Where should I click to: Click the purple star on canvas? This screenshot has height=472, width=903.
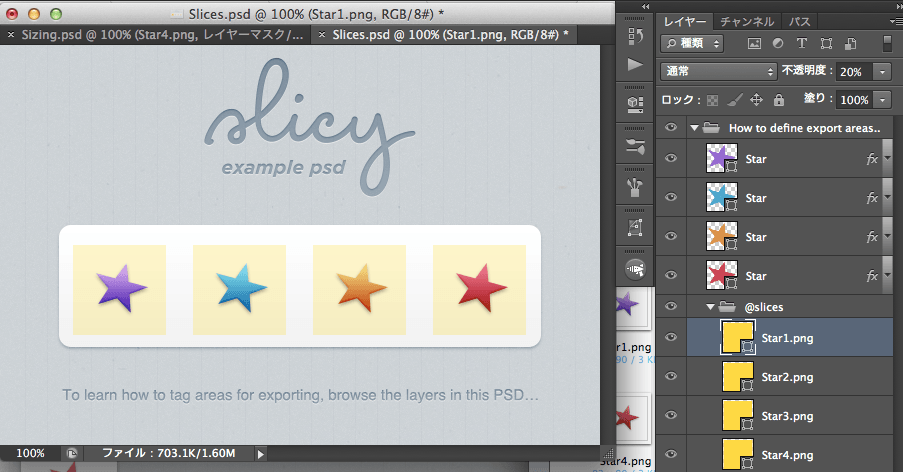[x=121, y=289]
